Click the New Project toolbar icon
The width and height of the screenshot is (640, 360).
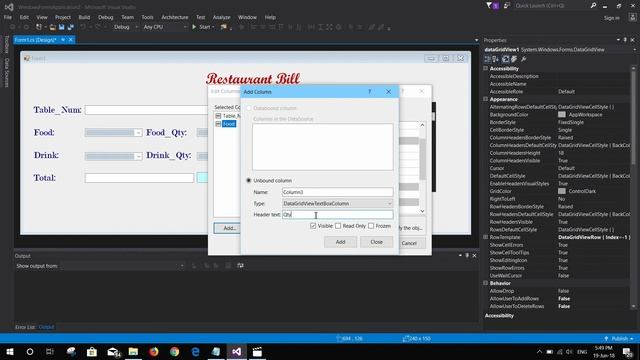click(x=39, y=27)
